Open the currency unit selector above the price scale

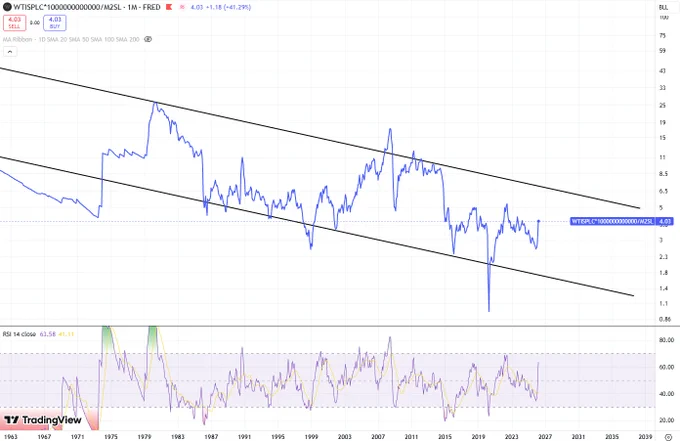click(664, 7)
